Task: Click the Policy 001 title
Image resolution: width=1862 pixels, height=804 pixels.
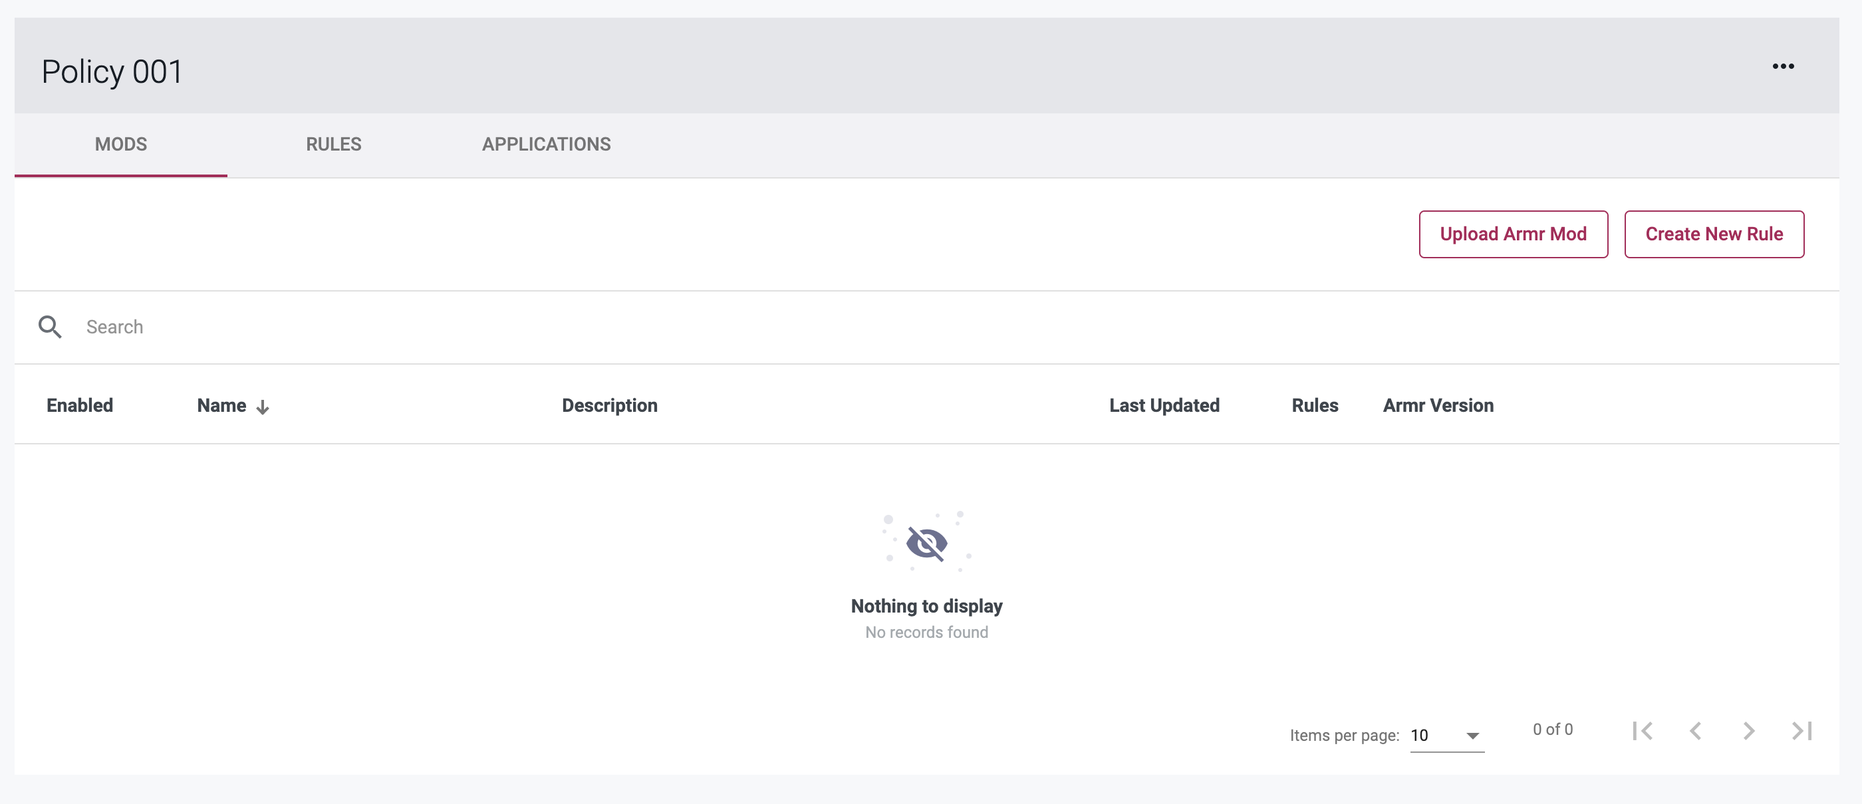Action: [x=112, y=72]
